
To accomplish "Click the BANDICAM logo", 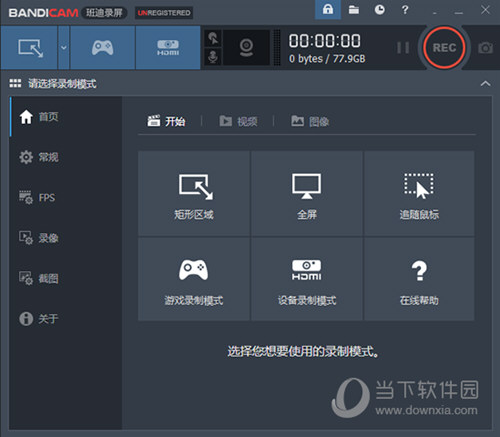I will click(x=43, y=13).
